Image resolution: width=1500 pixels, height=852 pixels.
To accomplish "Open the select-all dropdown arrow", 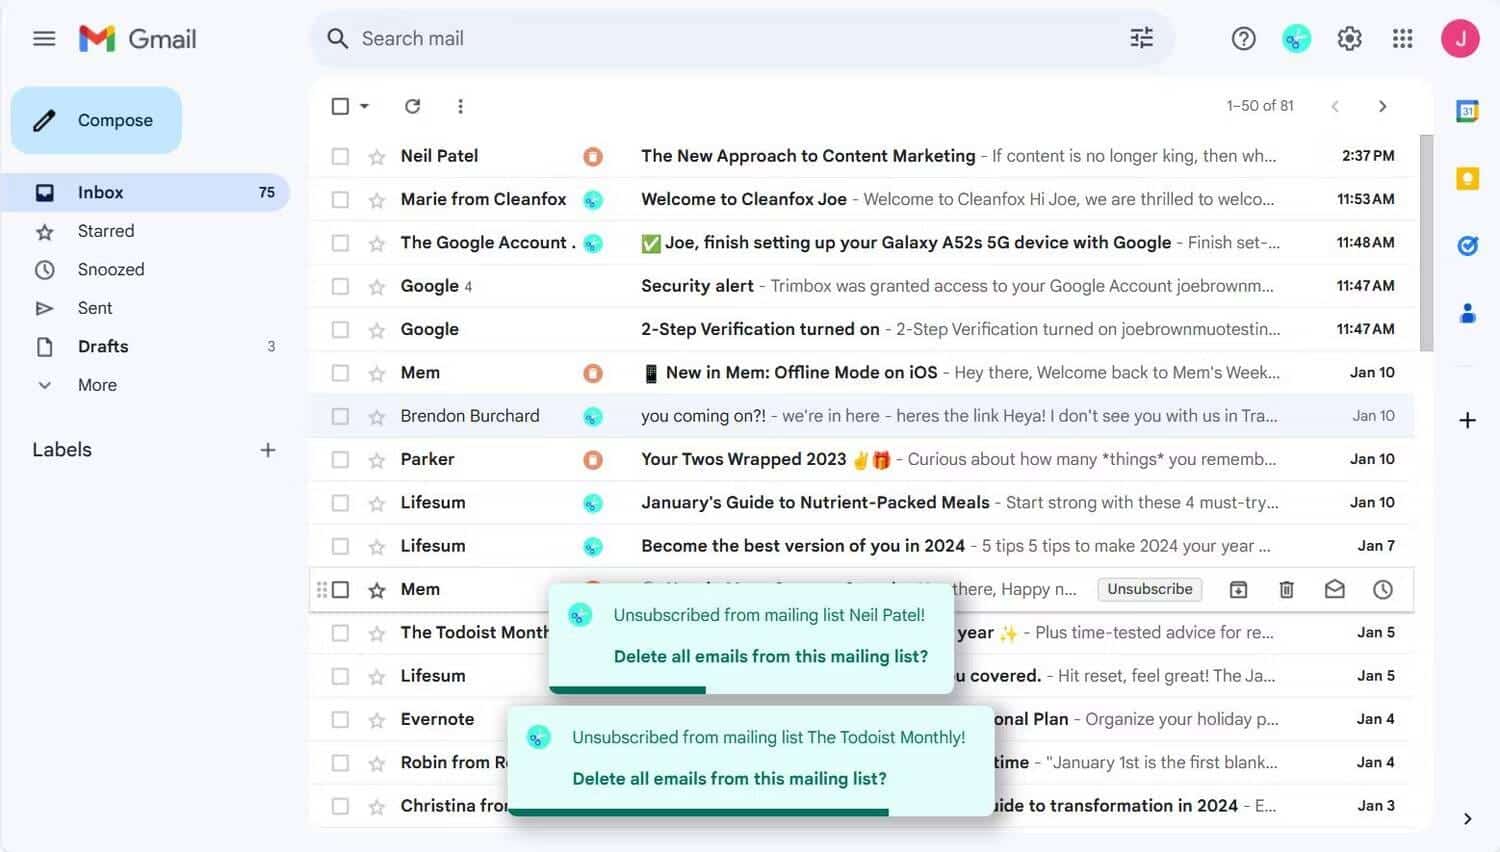I will 365,106.
